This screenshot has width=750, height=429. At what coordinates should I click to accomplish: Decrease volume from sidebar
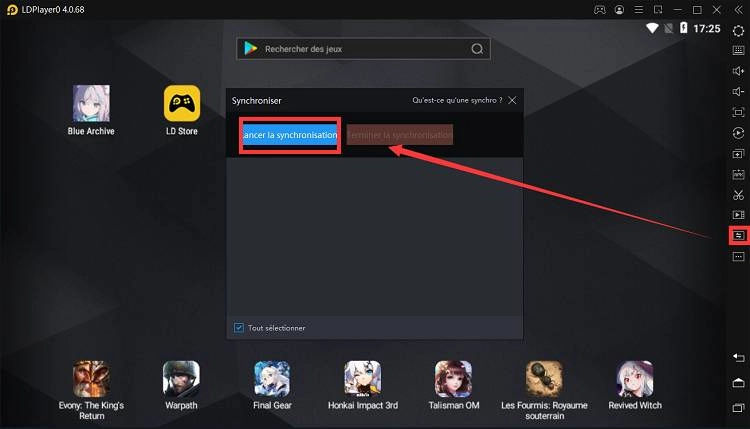click(x=739, y=91)
